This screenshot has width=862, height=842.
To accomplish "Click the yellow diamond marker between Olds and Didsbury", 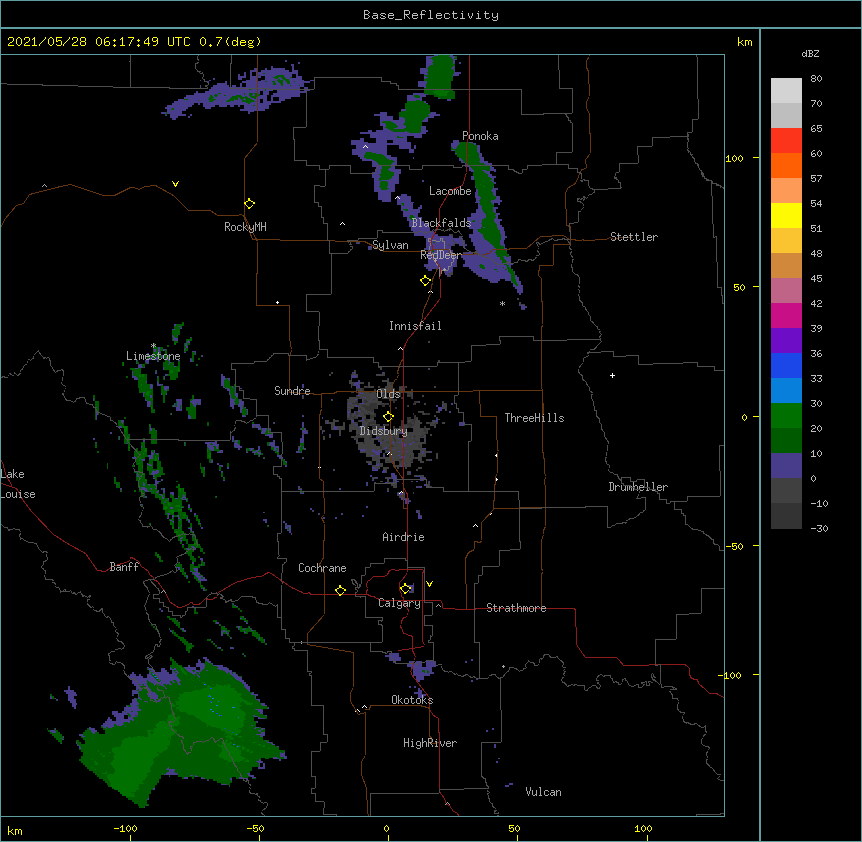I will coord(388,417).
